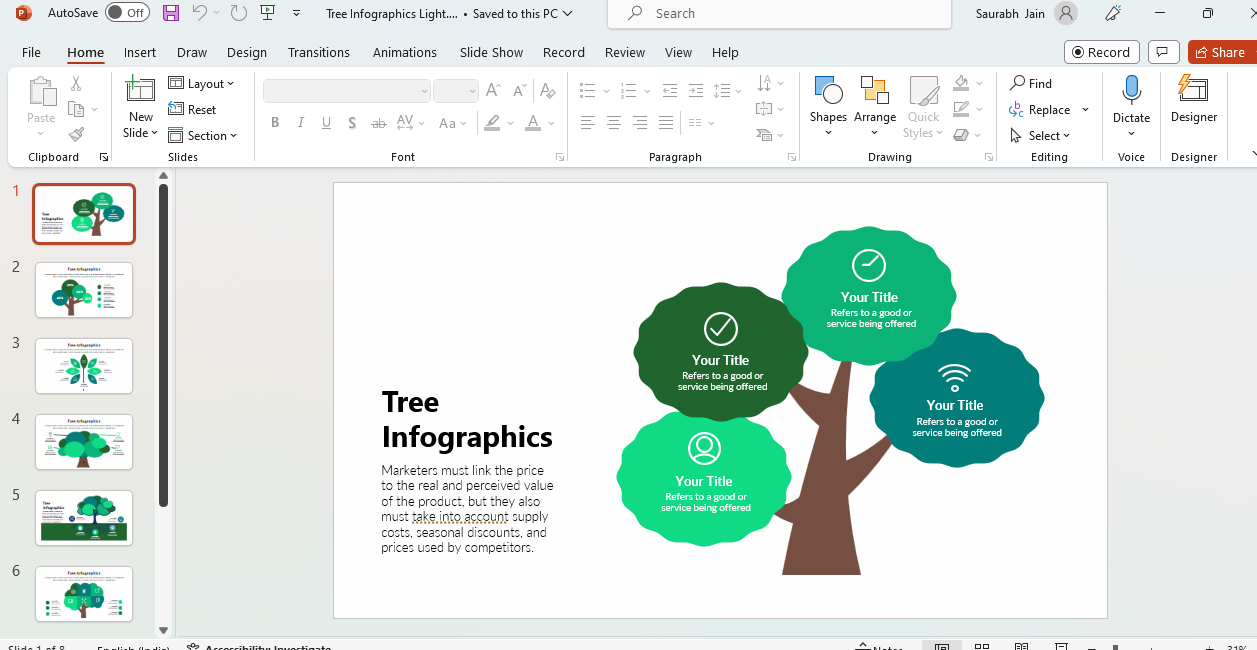
Task: Click the Cut scissors icon
Action: pos(76,84)
